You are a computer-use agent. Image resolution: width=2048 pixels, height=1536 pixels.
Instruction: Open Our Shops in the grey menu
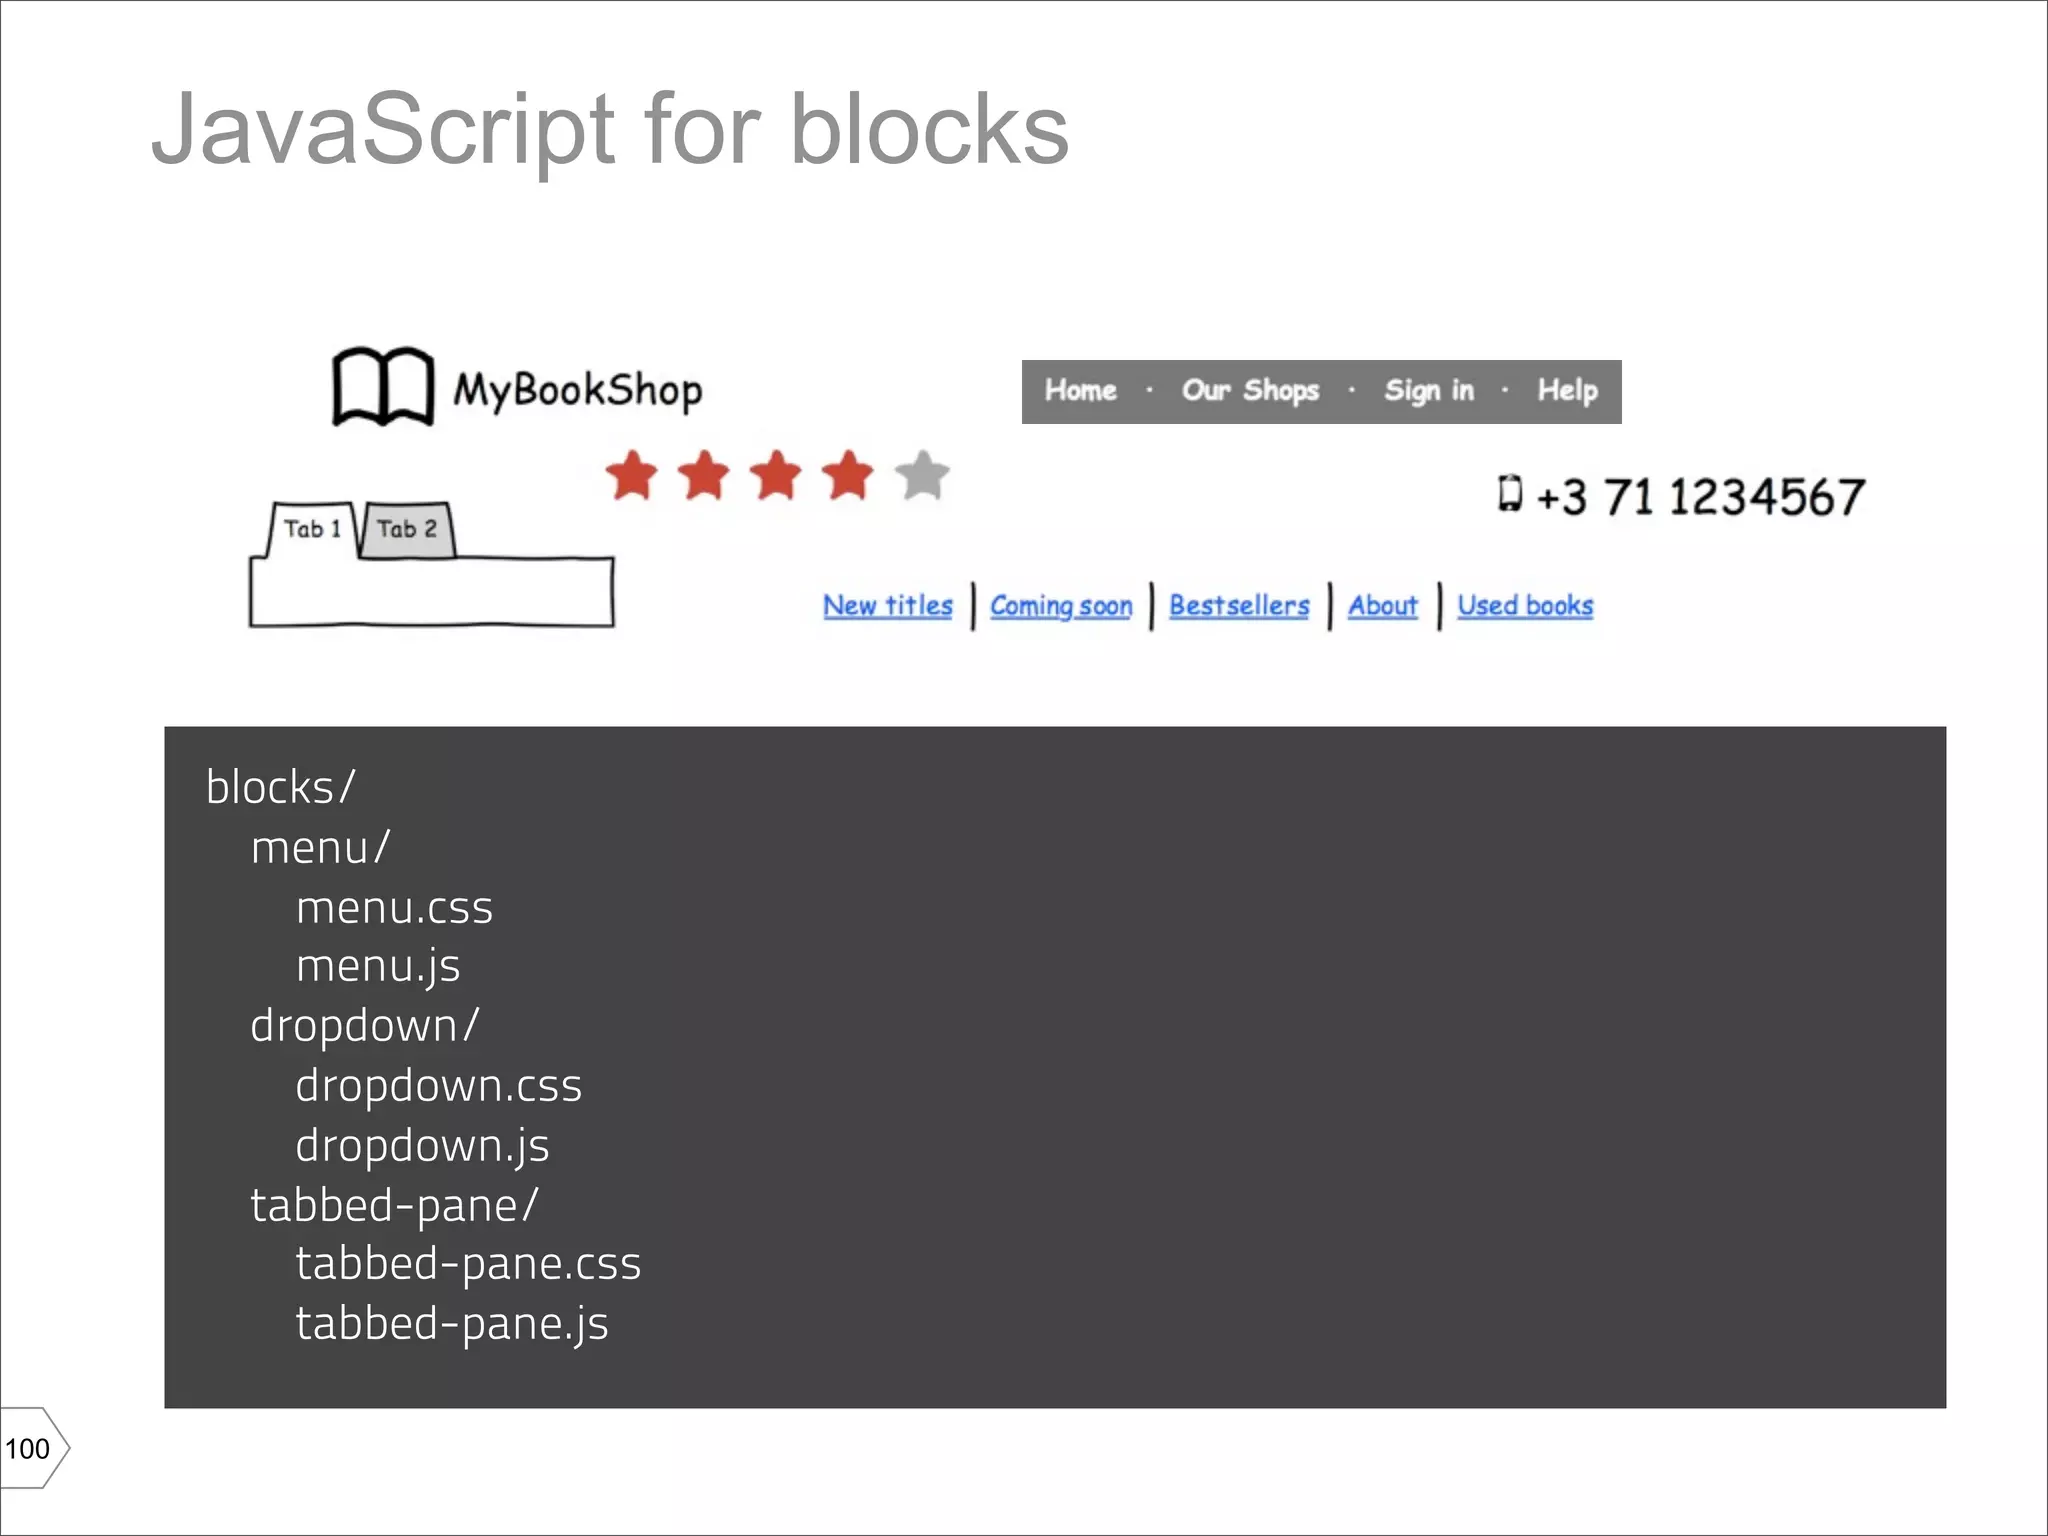click(x=1251, y=390)
